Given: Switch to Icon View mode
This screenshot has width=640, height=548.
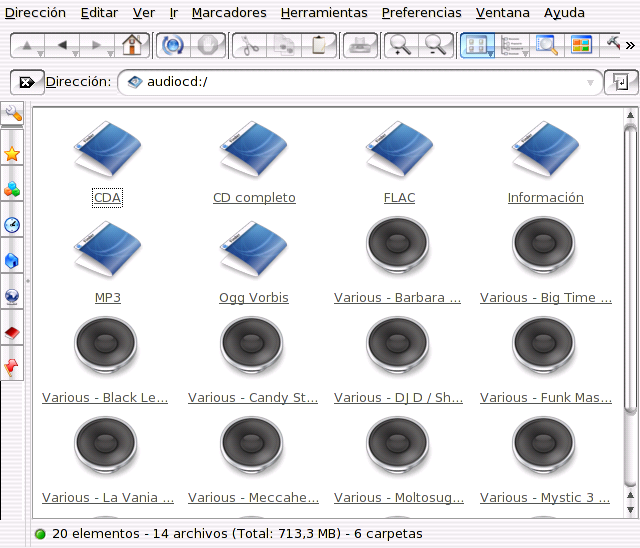Looking at the screenshot, I should [x=475, y=45].
